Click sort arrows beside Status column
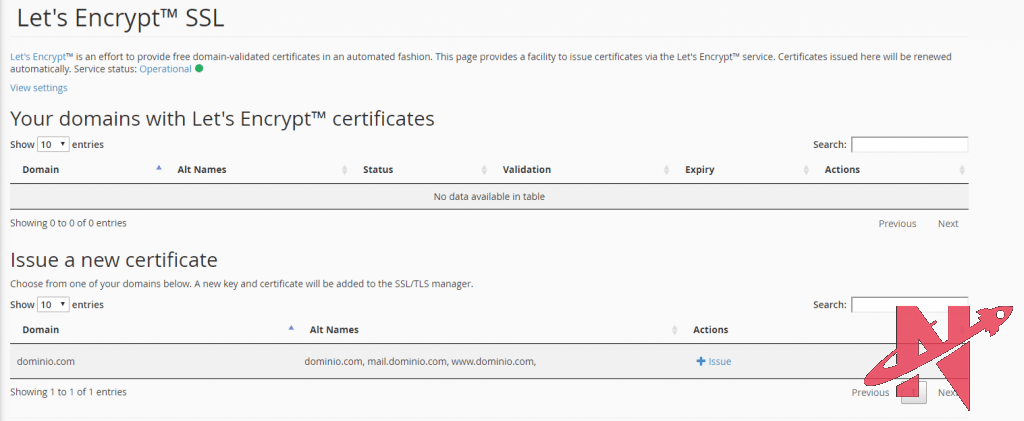This screenshot has height=421, width=1024. [x=484, y=170]
